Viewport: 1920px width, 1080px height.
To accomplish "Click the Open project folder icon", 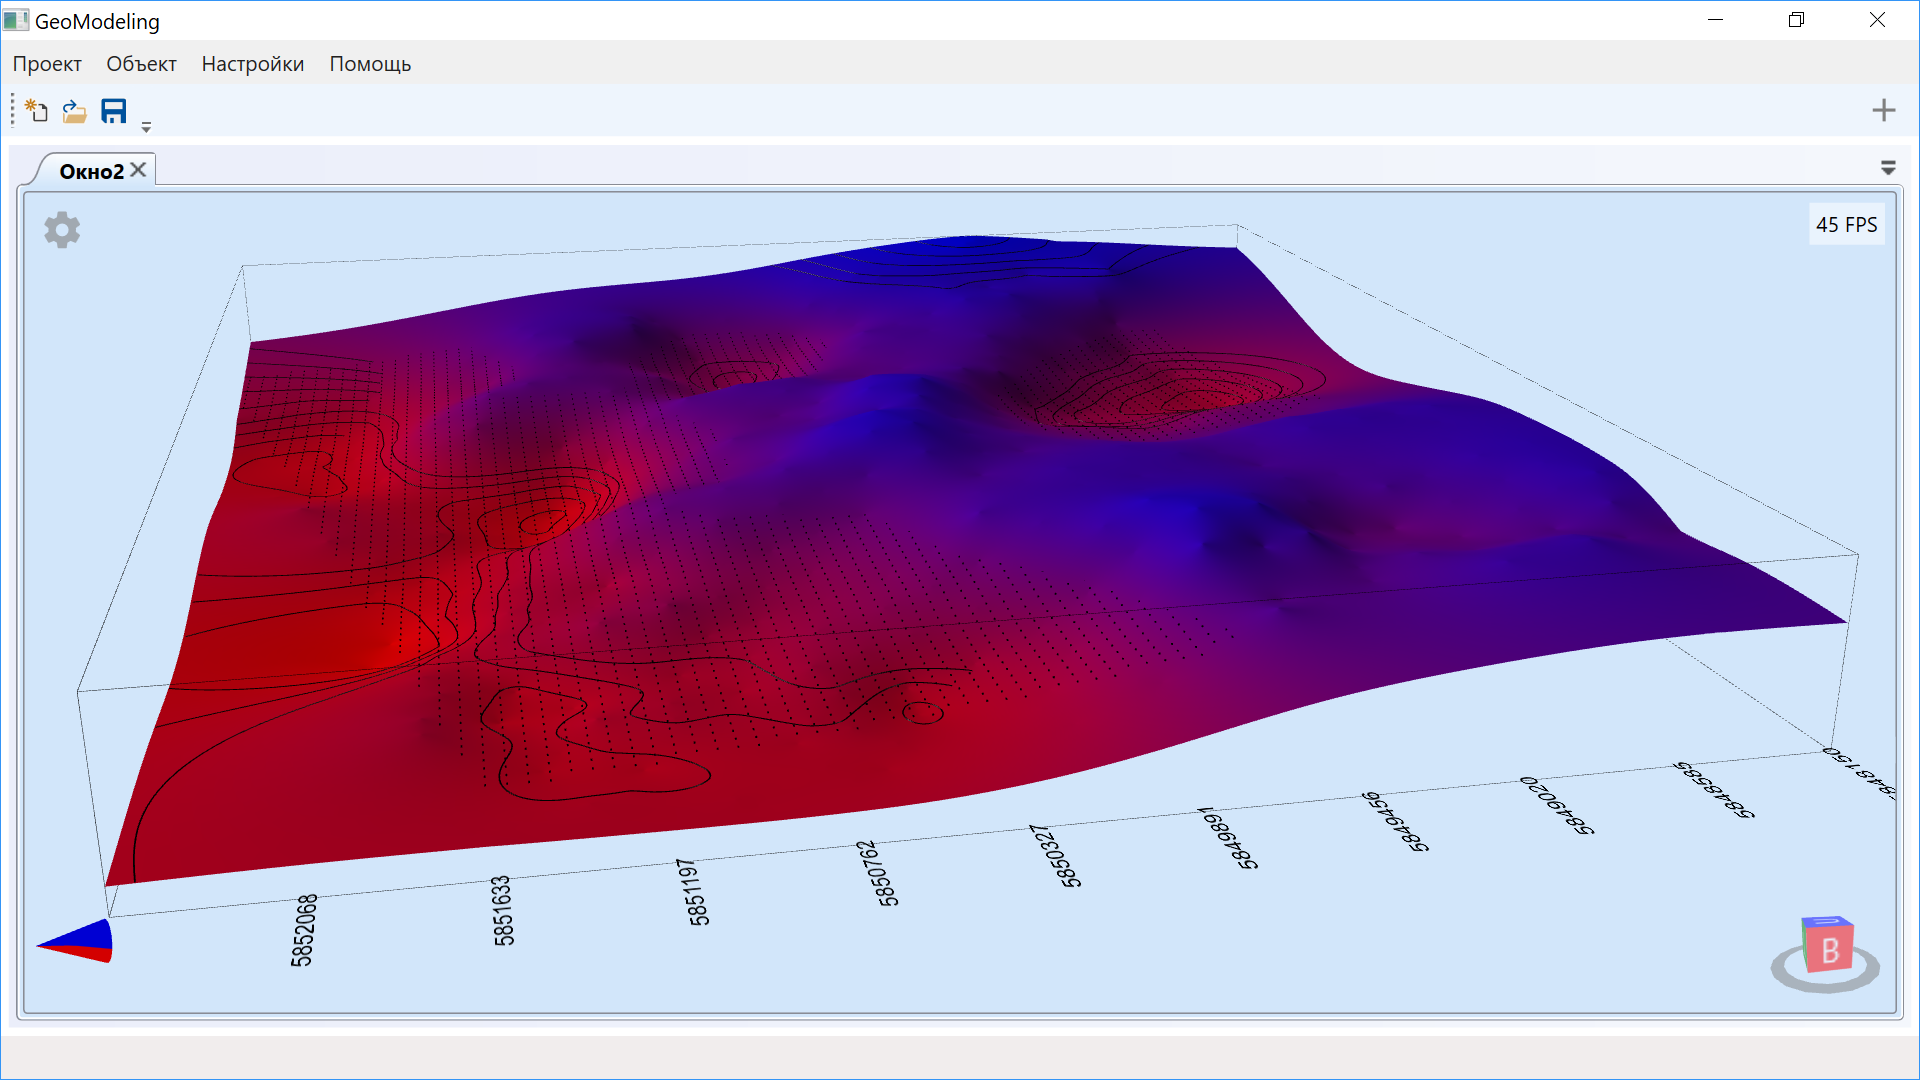I will [74, 111].
